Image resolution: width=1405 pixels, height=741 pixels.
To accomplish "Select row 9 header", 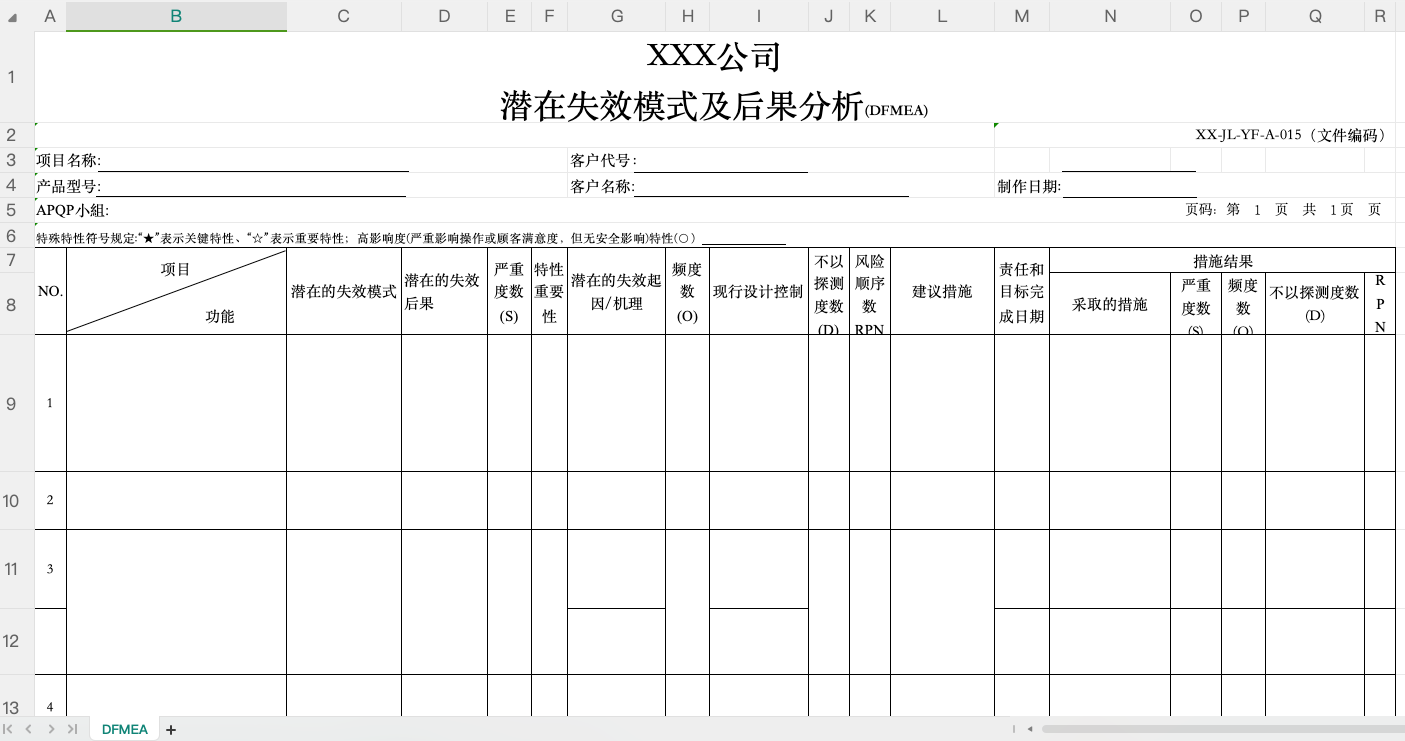I will 11,403.
